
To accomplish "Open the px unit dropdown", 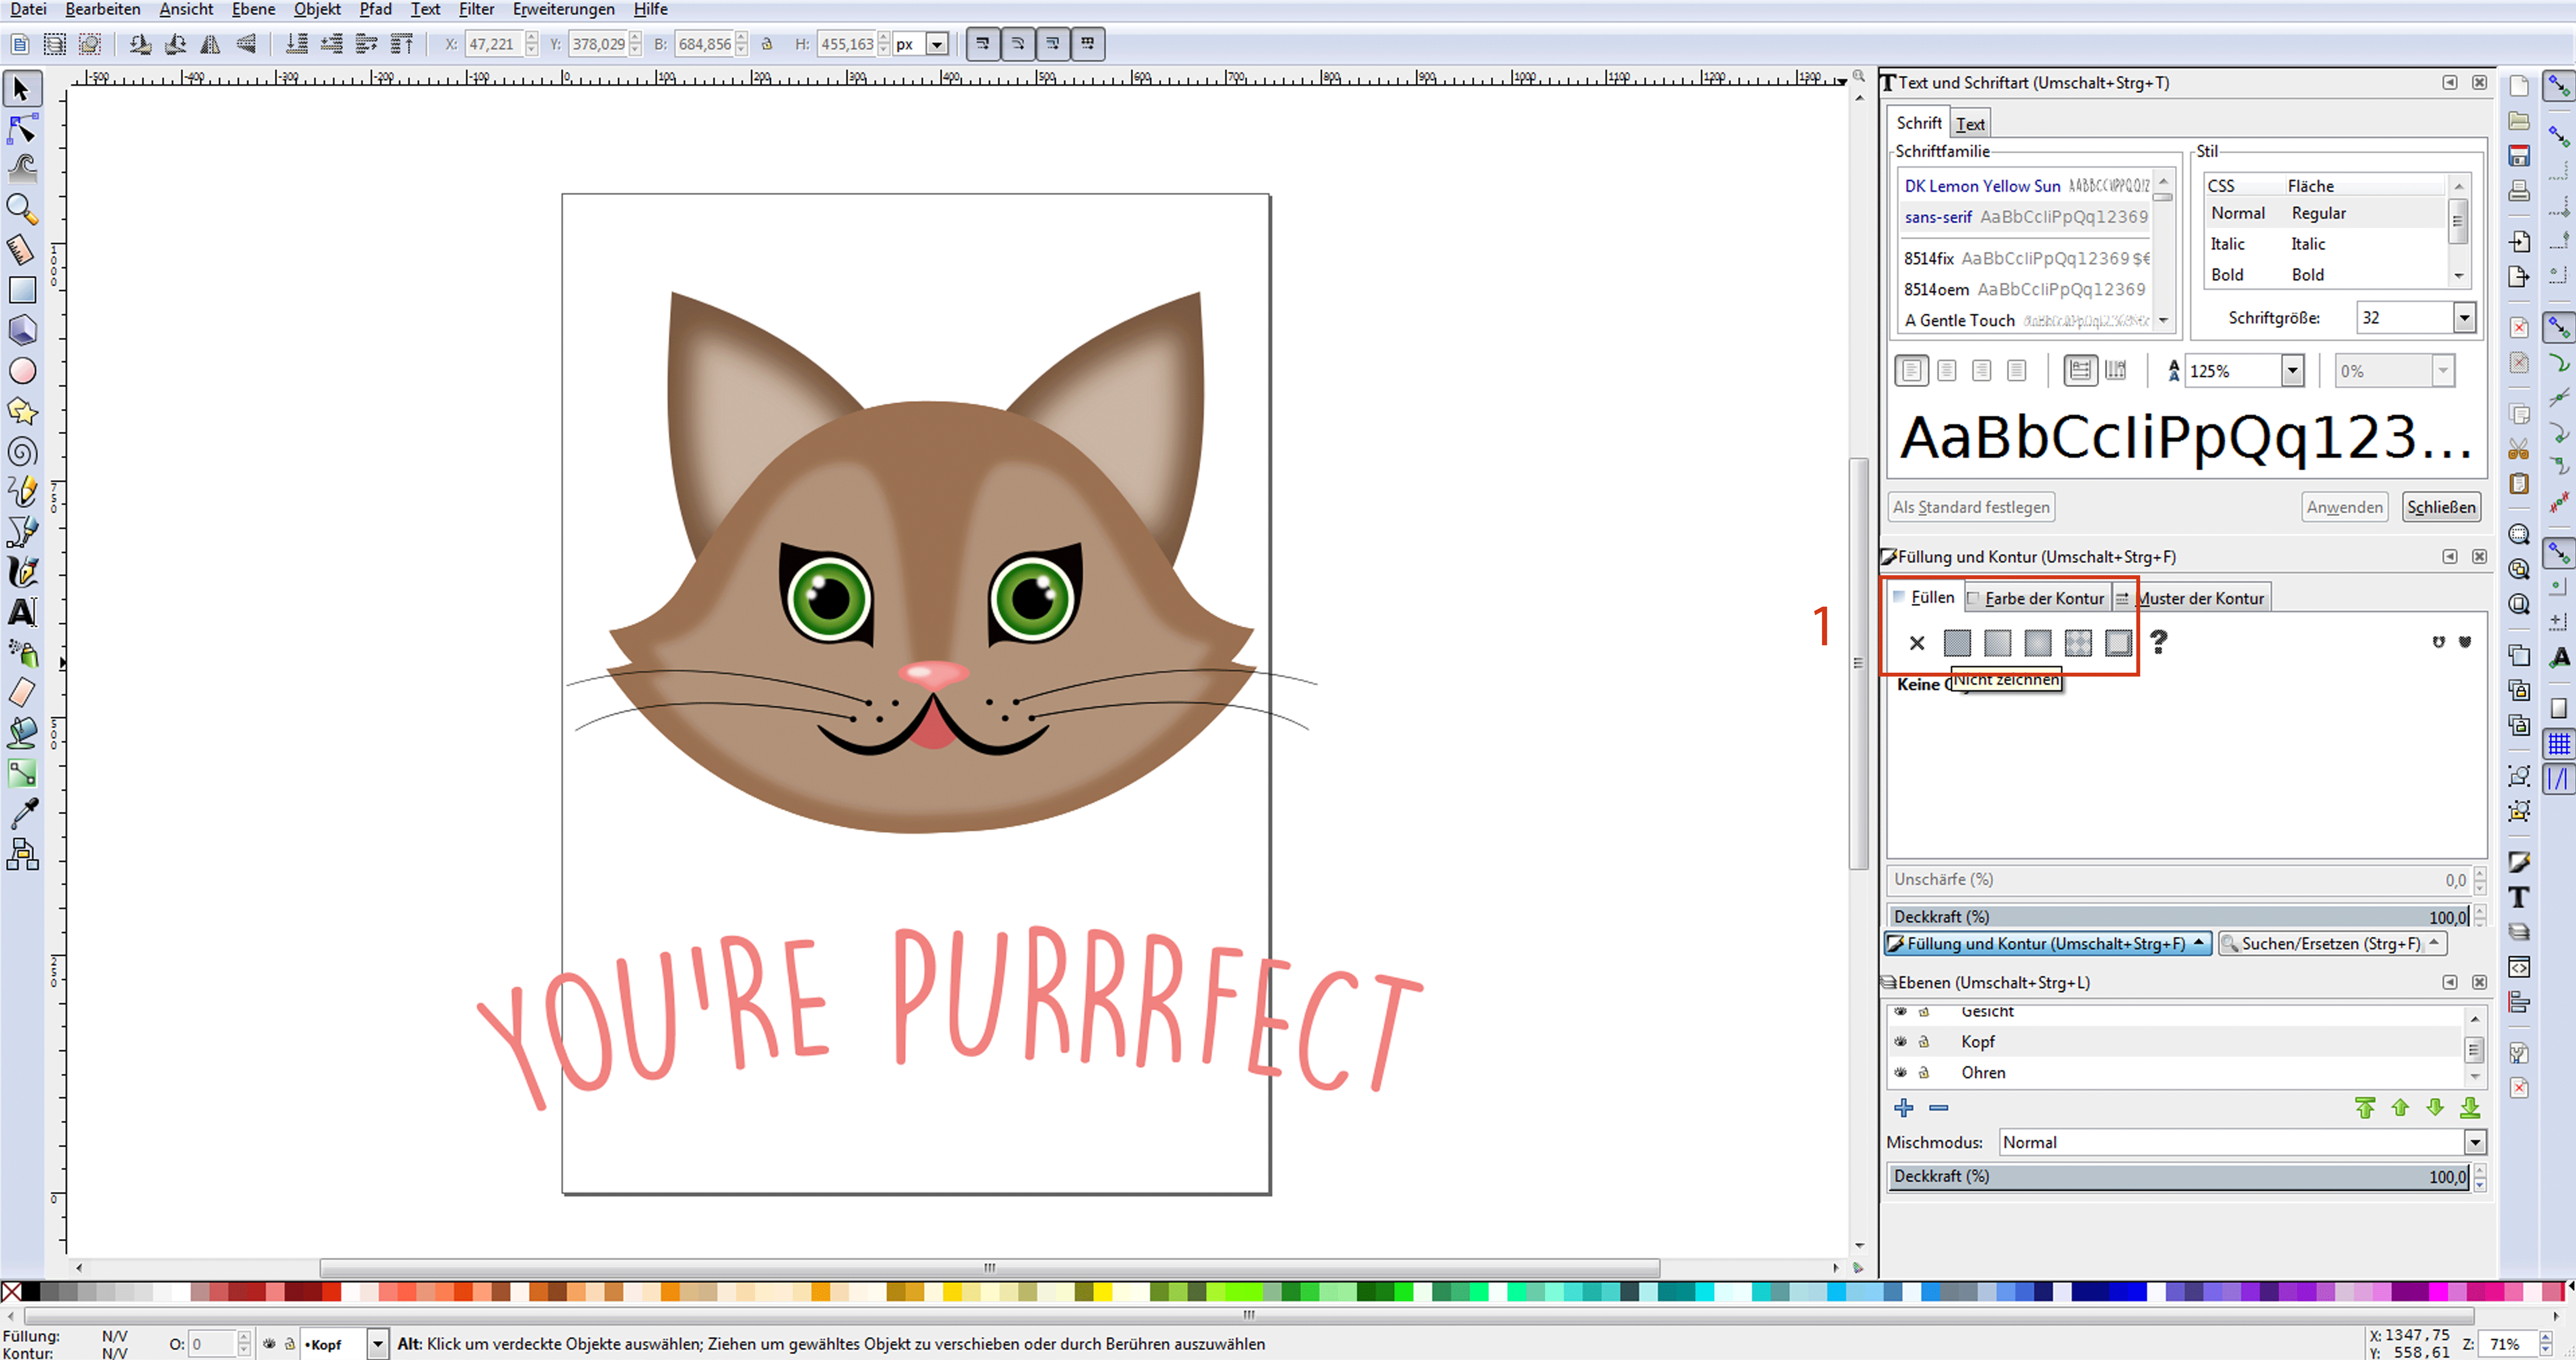I will pos(937,44).
